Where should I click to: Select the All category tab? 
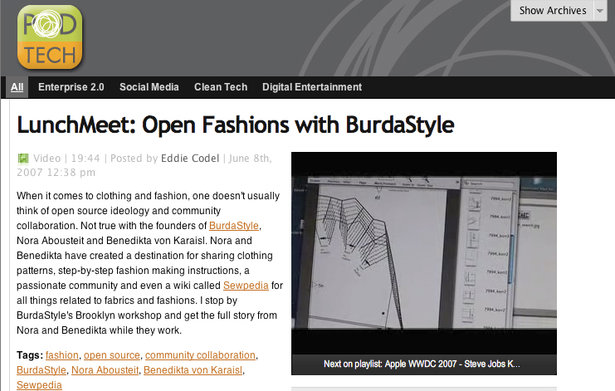point(17,87)
